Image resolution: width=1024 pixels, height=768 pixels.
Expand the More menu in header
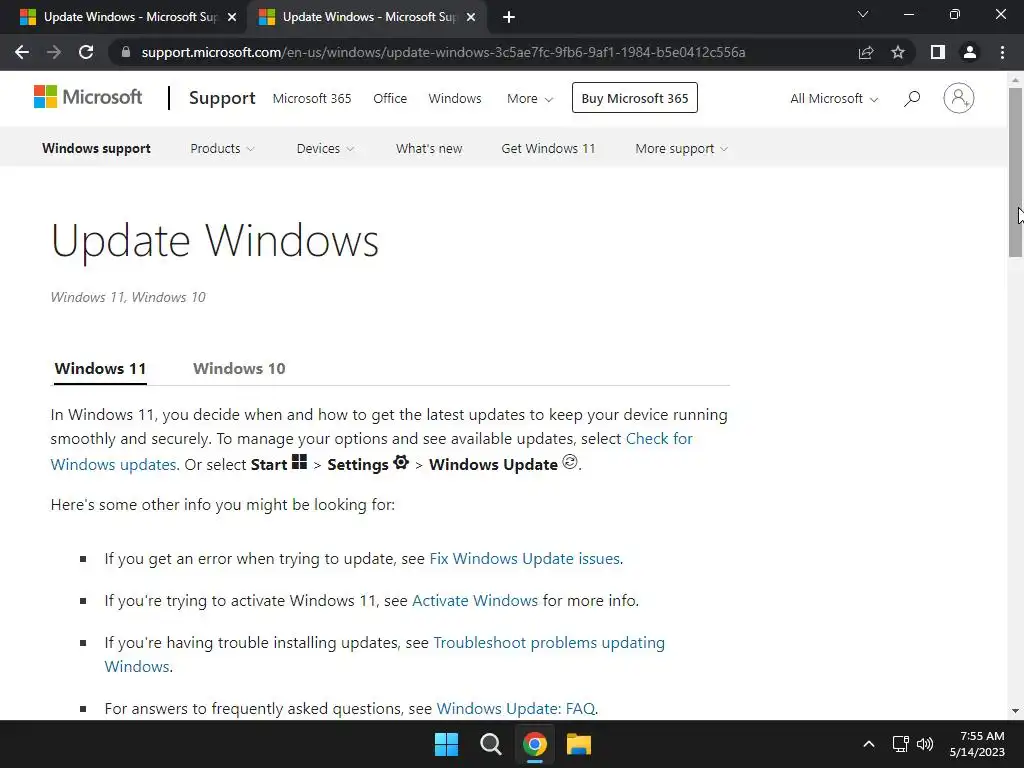click(x=530, y=99)
